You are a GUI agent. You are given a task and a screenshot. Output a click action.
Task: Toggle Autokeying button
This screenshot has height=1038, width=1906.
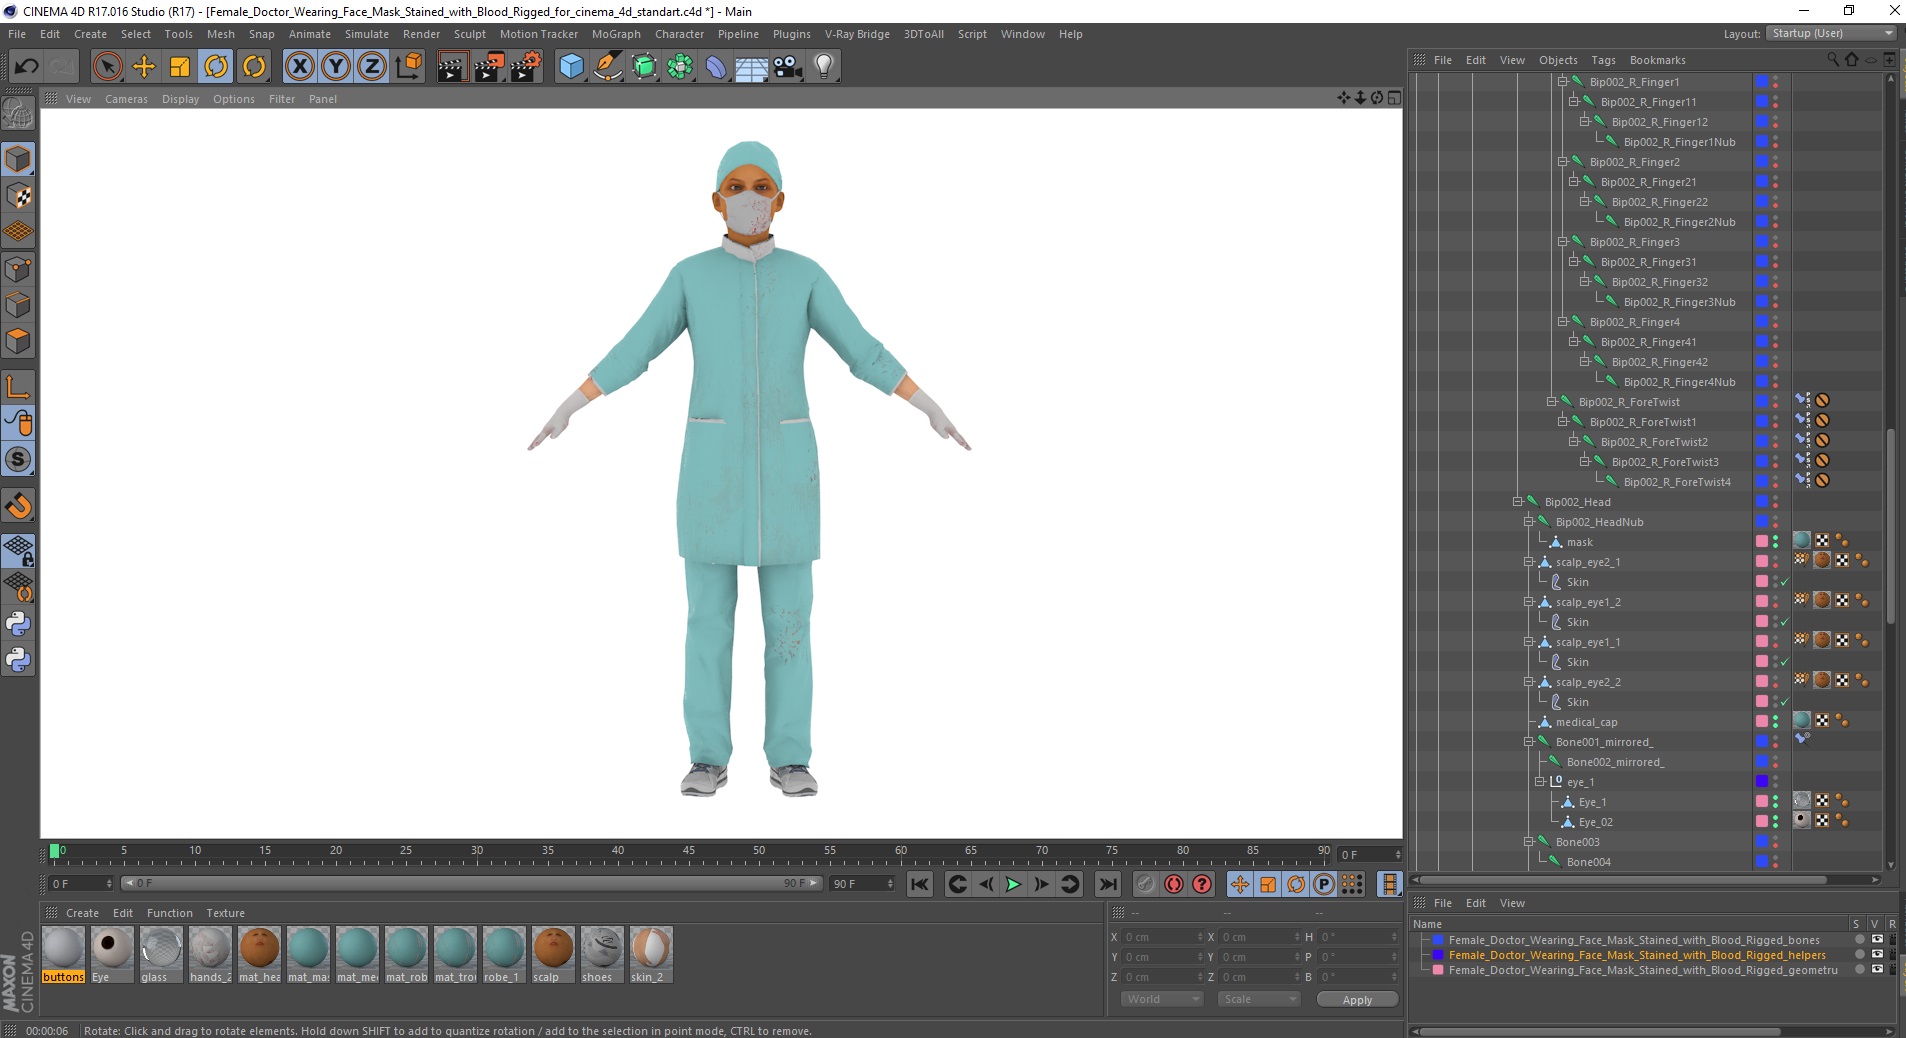click(x=1174, y=884)
